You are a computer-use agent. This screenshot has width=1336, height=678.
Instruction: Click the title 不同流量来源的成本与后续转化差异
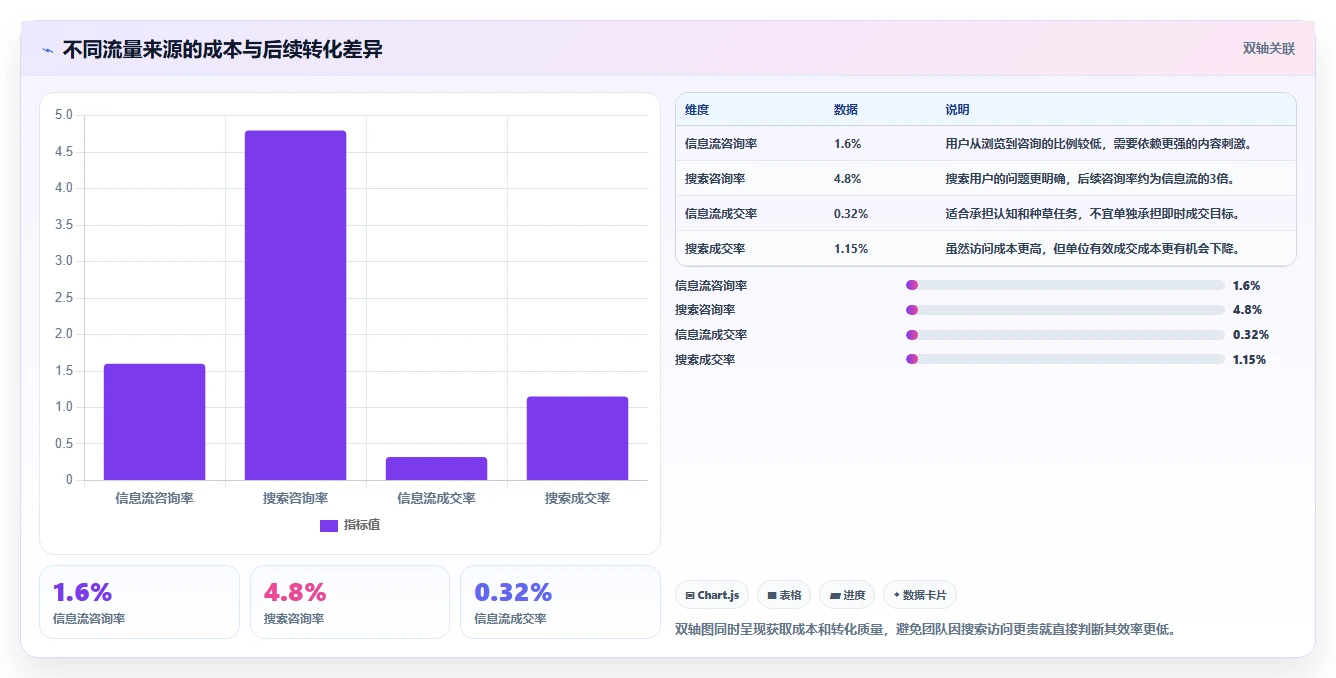coord(222,50)
